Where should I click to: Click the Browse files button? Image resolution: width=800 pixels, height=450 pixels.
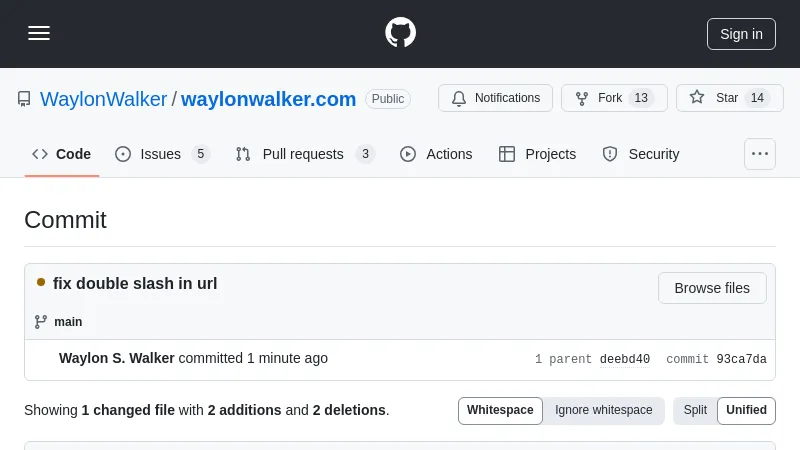click(712, 288)
